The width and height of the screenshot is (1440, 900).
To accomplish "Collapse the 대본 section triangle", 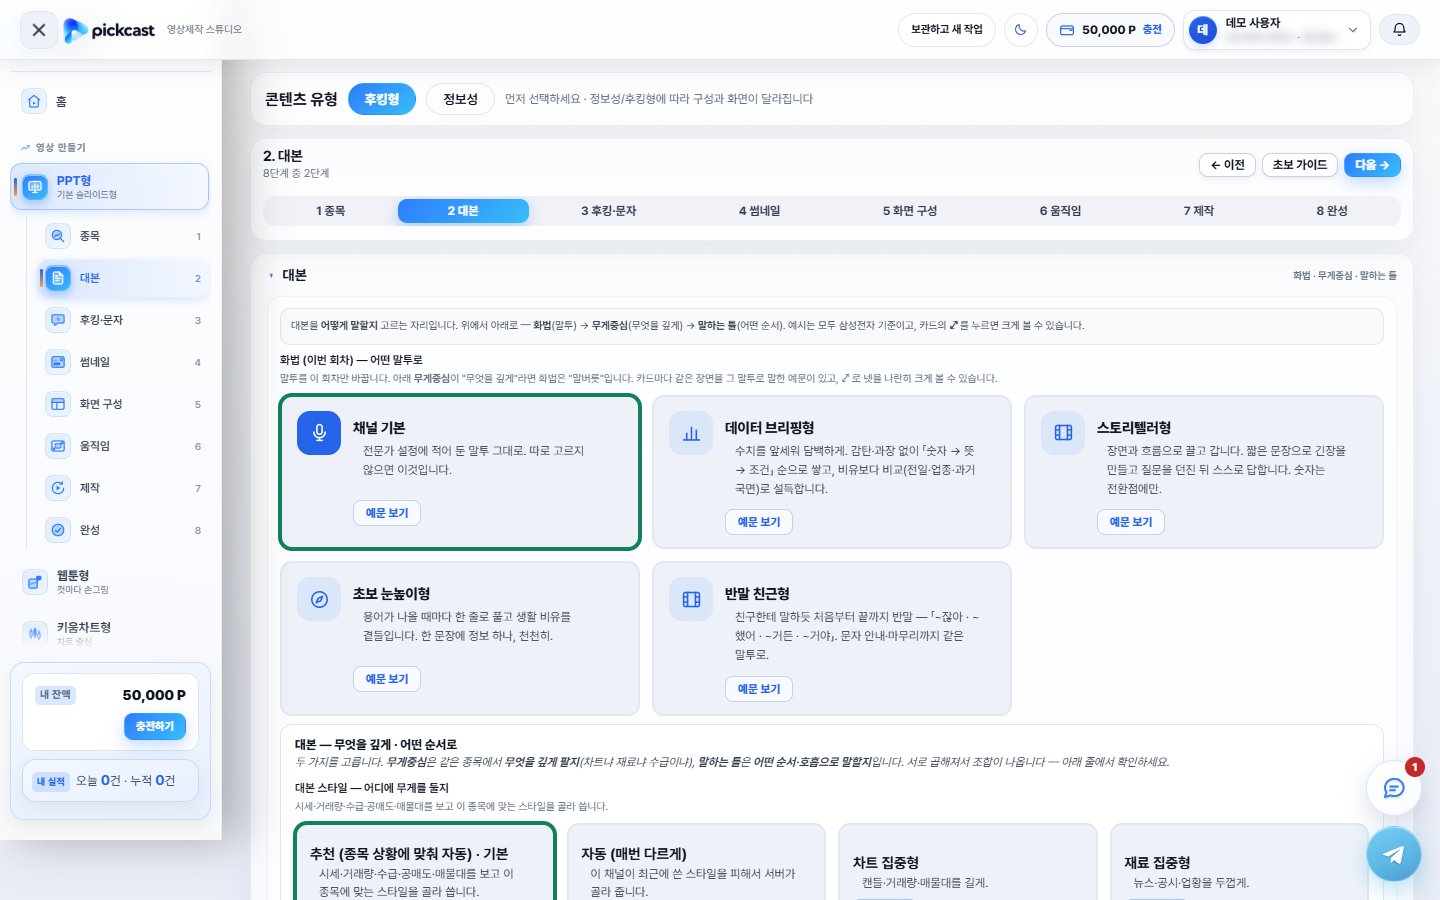I will pos(271,275).
